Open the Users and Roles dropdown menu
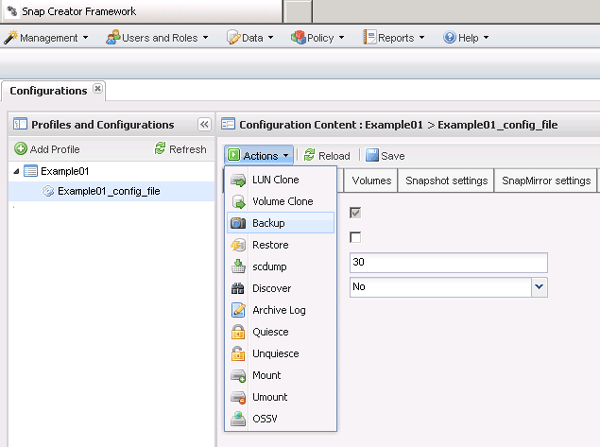Screen dimensions: 600x447 [157, 38]
